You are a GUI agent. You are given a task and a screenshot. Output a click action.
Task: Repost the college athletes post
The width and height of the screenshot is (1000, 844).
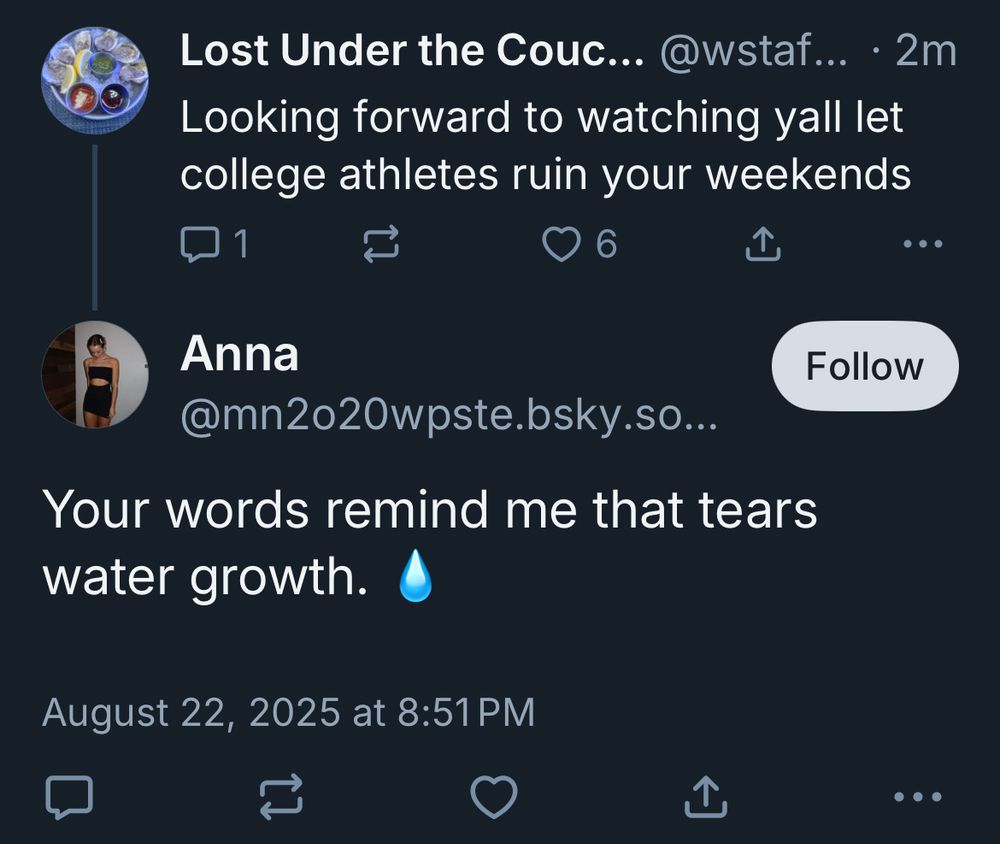(381, 242)
